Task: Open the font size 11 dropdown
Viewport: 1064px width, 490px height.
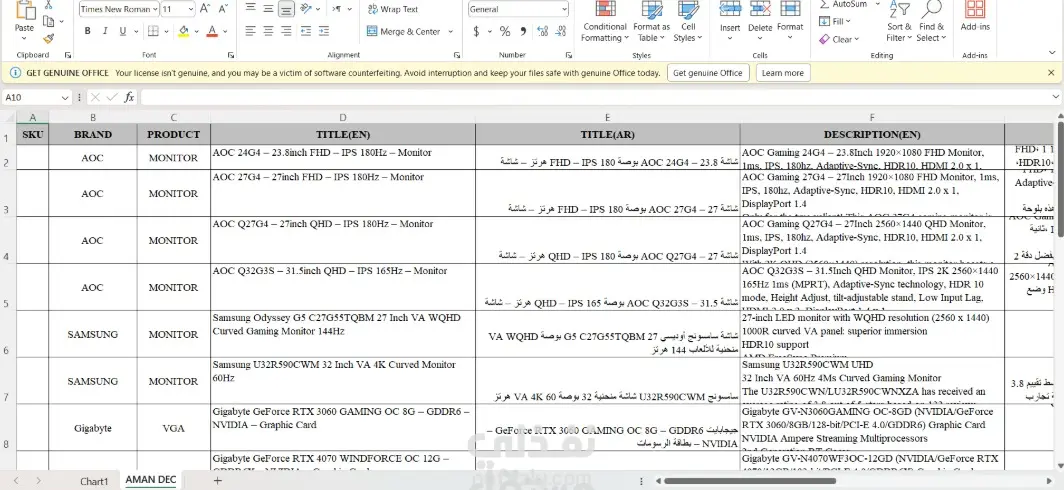Action: pos(191,10)
